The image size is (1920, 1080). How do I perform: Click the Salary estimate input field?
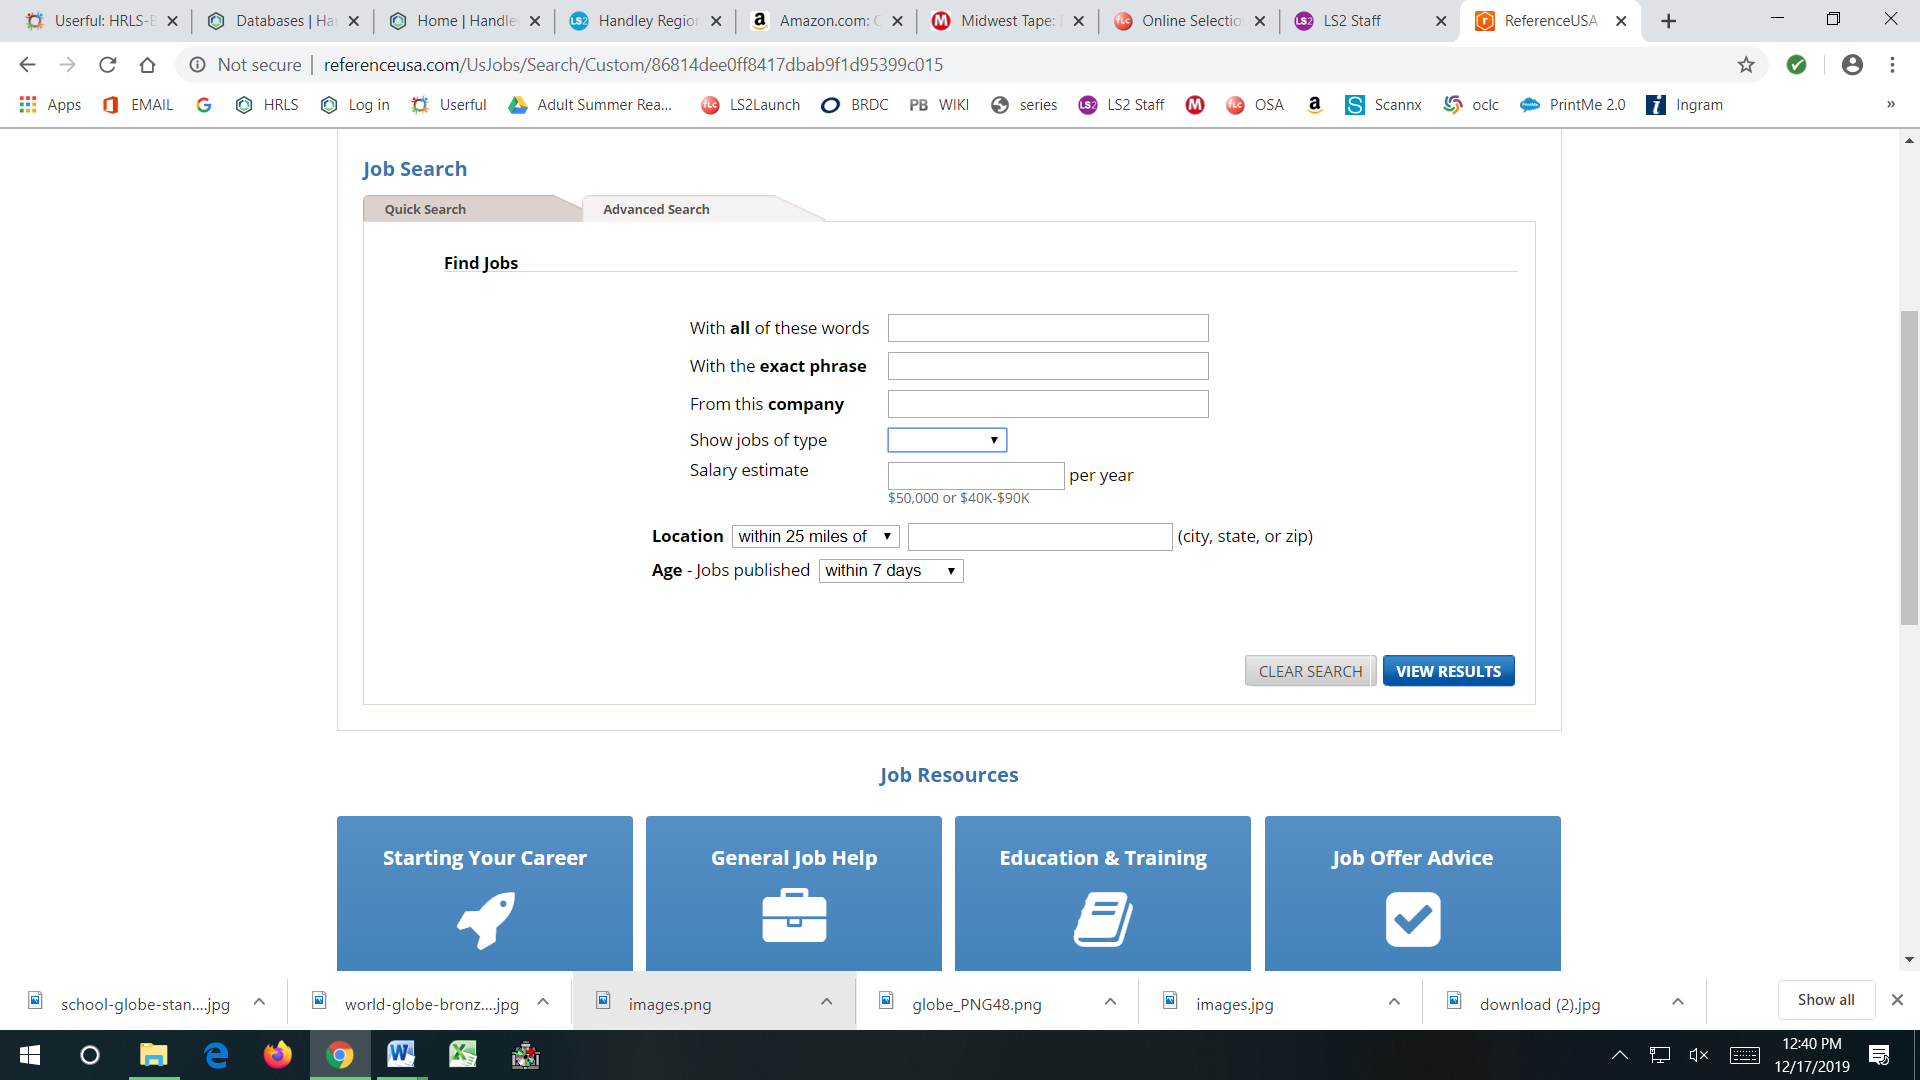coord(975,475)
